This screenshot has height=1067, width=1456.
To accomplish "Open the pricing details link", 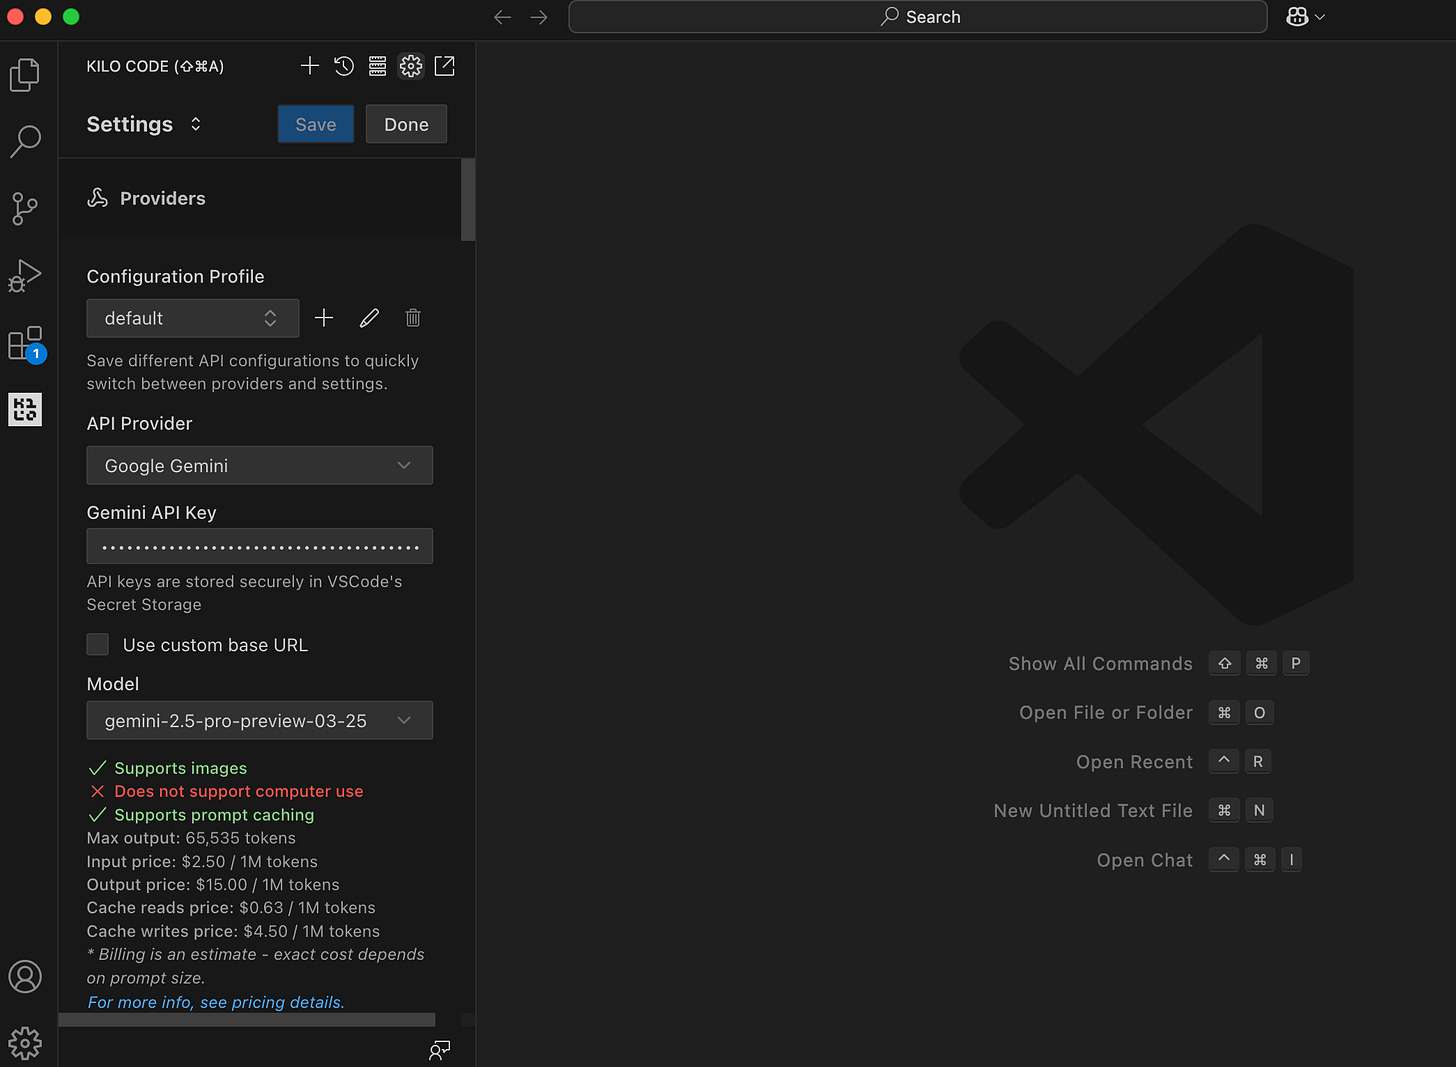I will [216, 1002].
